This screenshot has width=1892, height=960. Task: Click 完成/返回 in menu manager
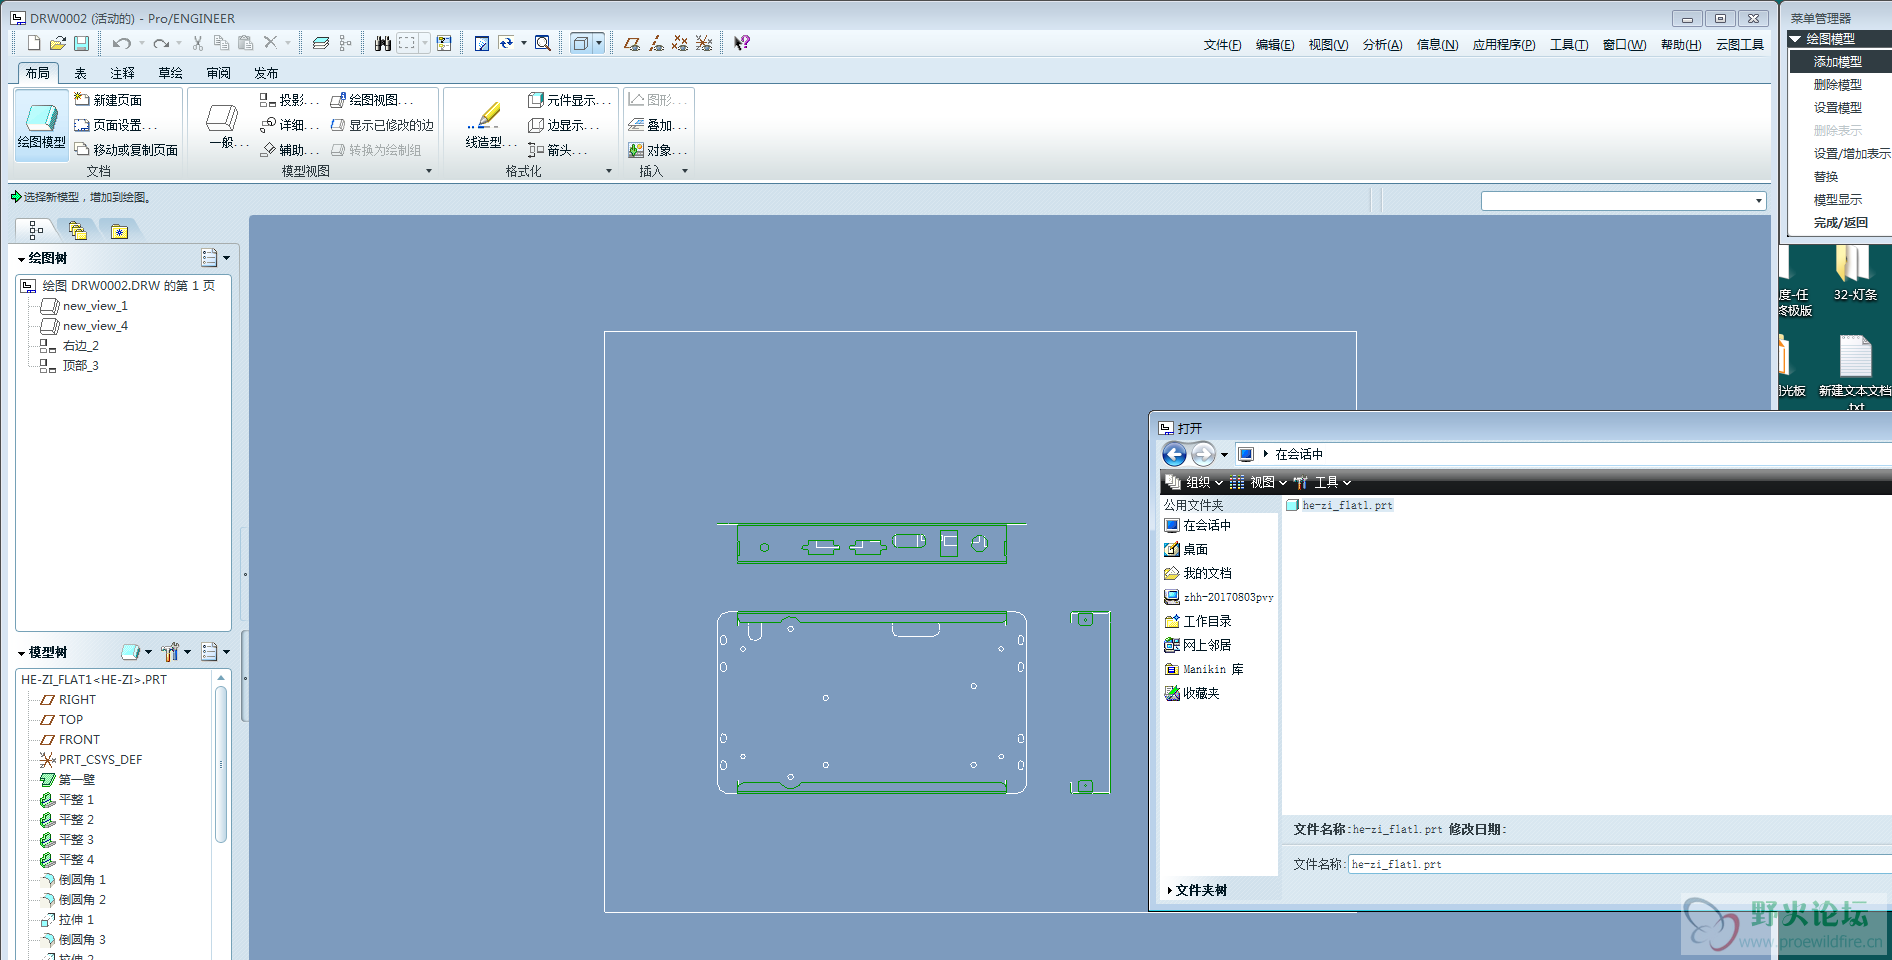[1841, 223]
